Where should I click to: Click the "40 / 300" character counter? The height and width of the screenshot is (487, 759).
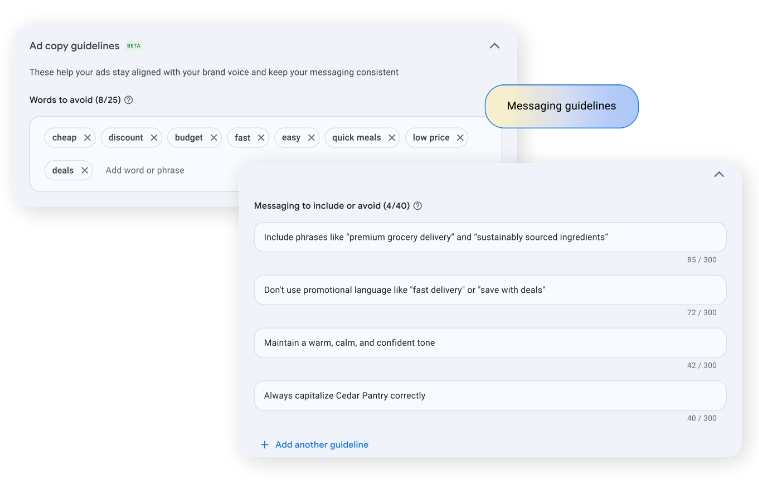pos(701,418)
